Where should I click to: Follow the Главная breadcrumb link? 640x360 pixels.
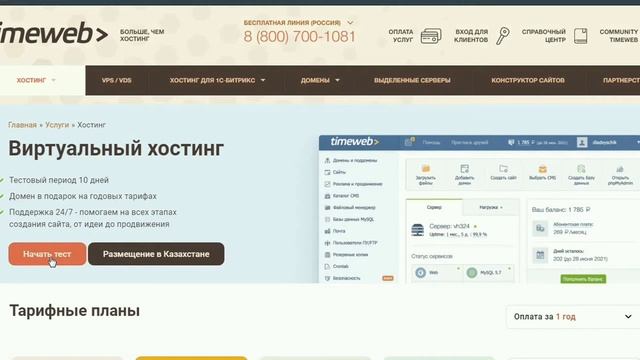22,125
